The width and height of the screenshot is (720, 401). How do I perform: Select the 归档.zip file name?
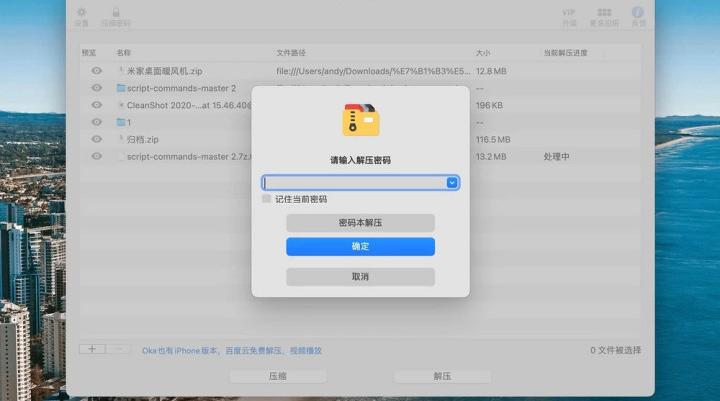143,139
